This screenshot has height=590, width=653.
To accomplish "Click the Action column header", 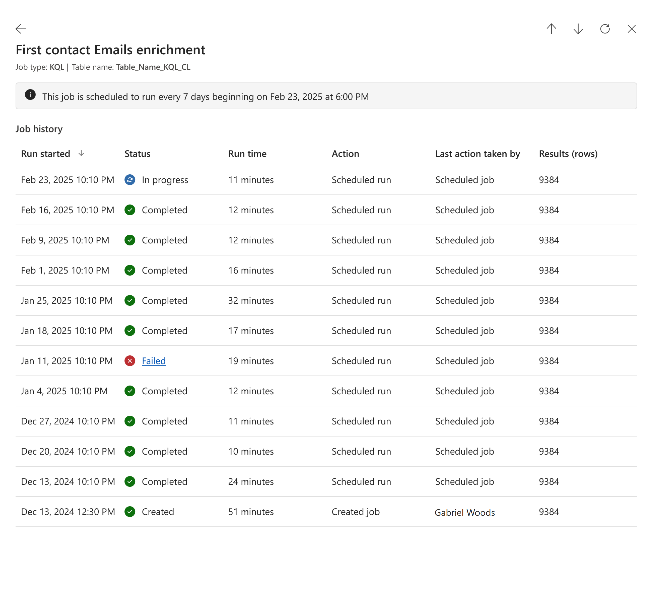I will (x=345, y=154).
